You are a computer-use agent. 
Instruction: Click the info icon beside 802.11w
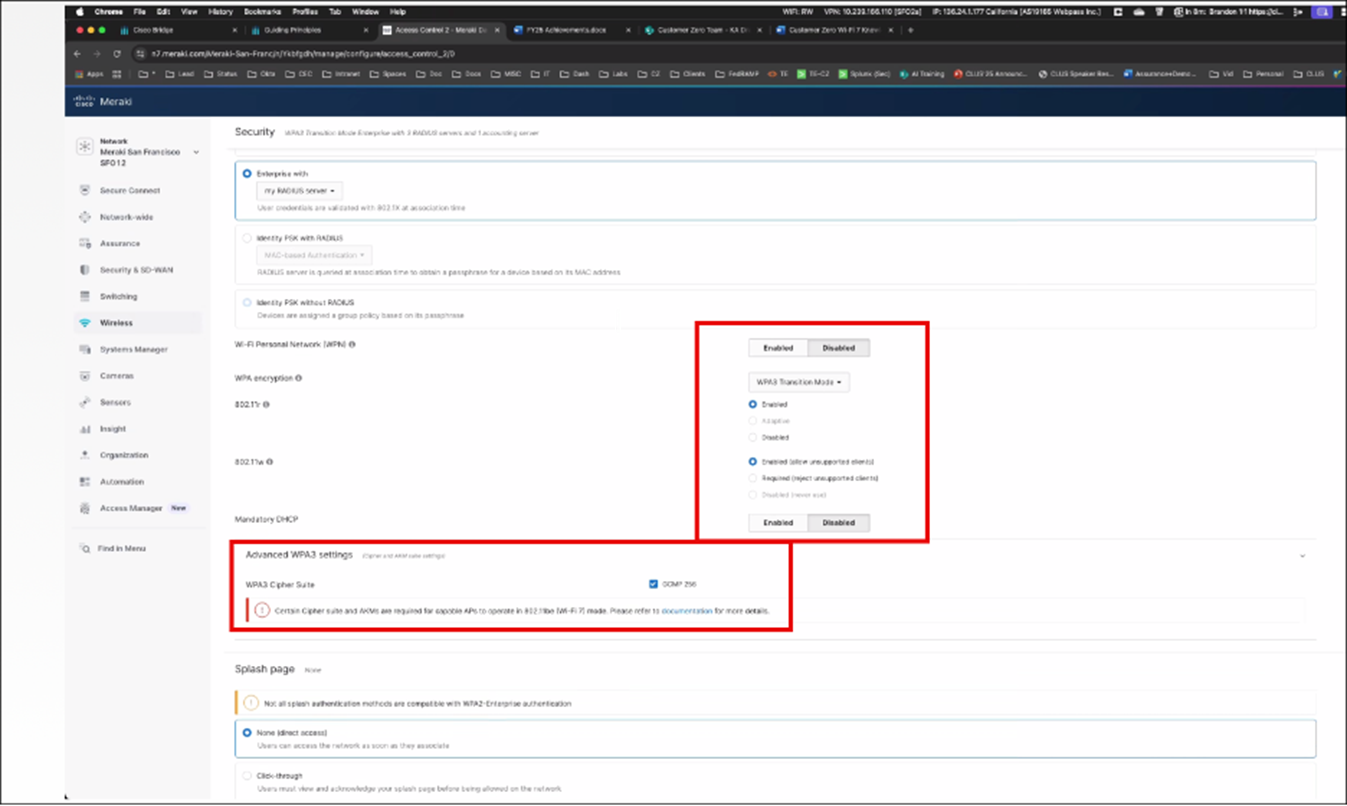(x=270, y=462)
